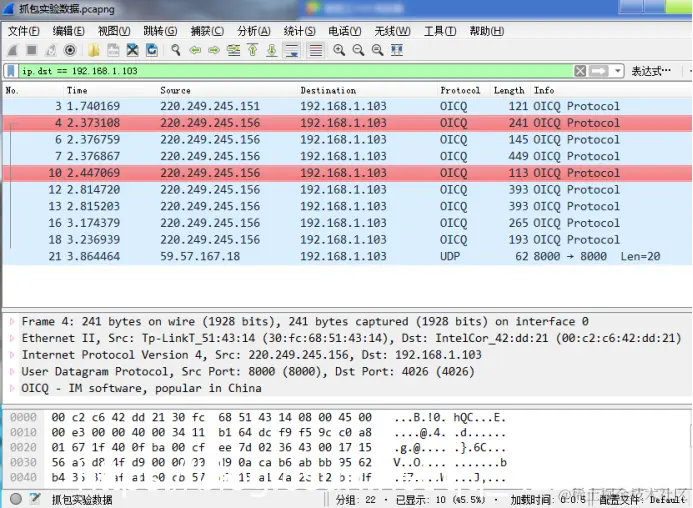Apply the display filter arrow button
Image resolution: width=693 pixels, height=508 pixels.
point(598,71)
